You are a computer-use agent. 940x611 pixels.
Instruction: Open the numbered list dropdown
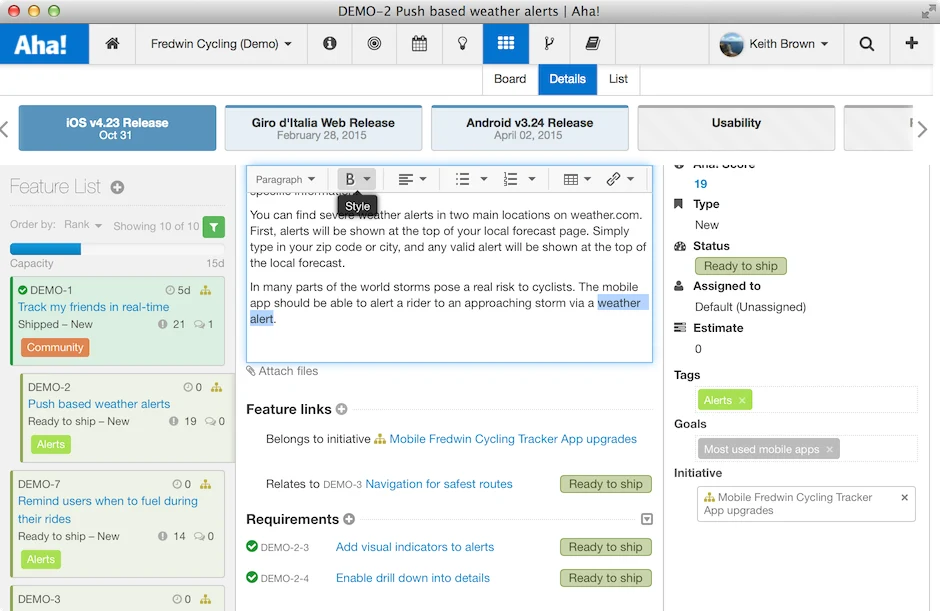(519, 179)
